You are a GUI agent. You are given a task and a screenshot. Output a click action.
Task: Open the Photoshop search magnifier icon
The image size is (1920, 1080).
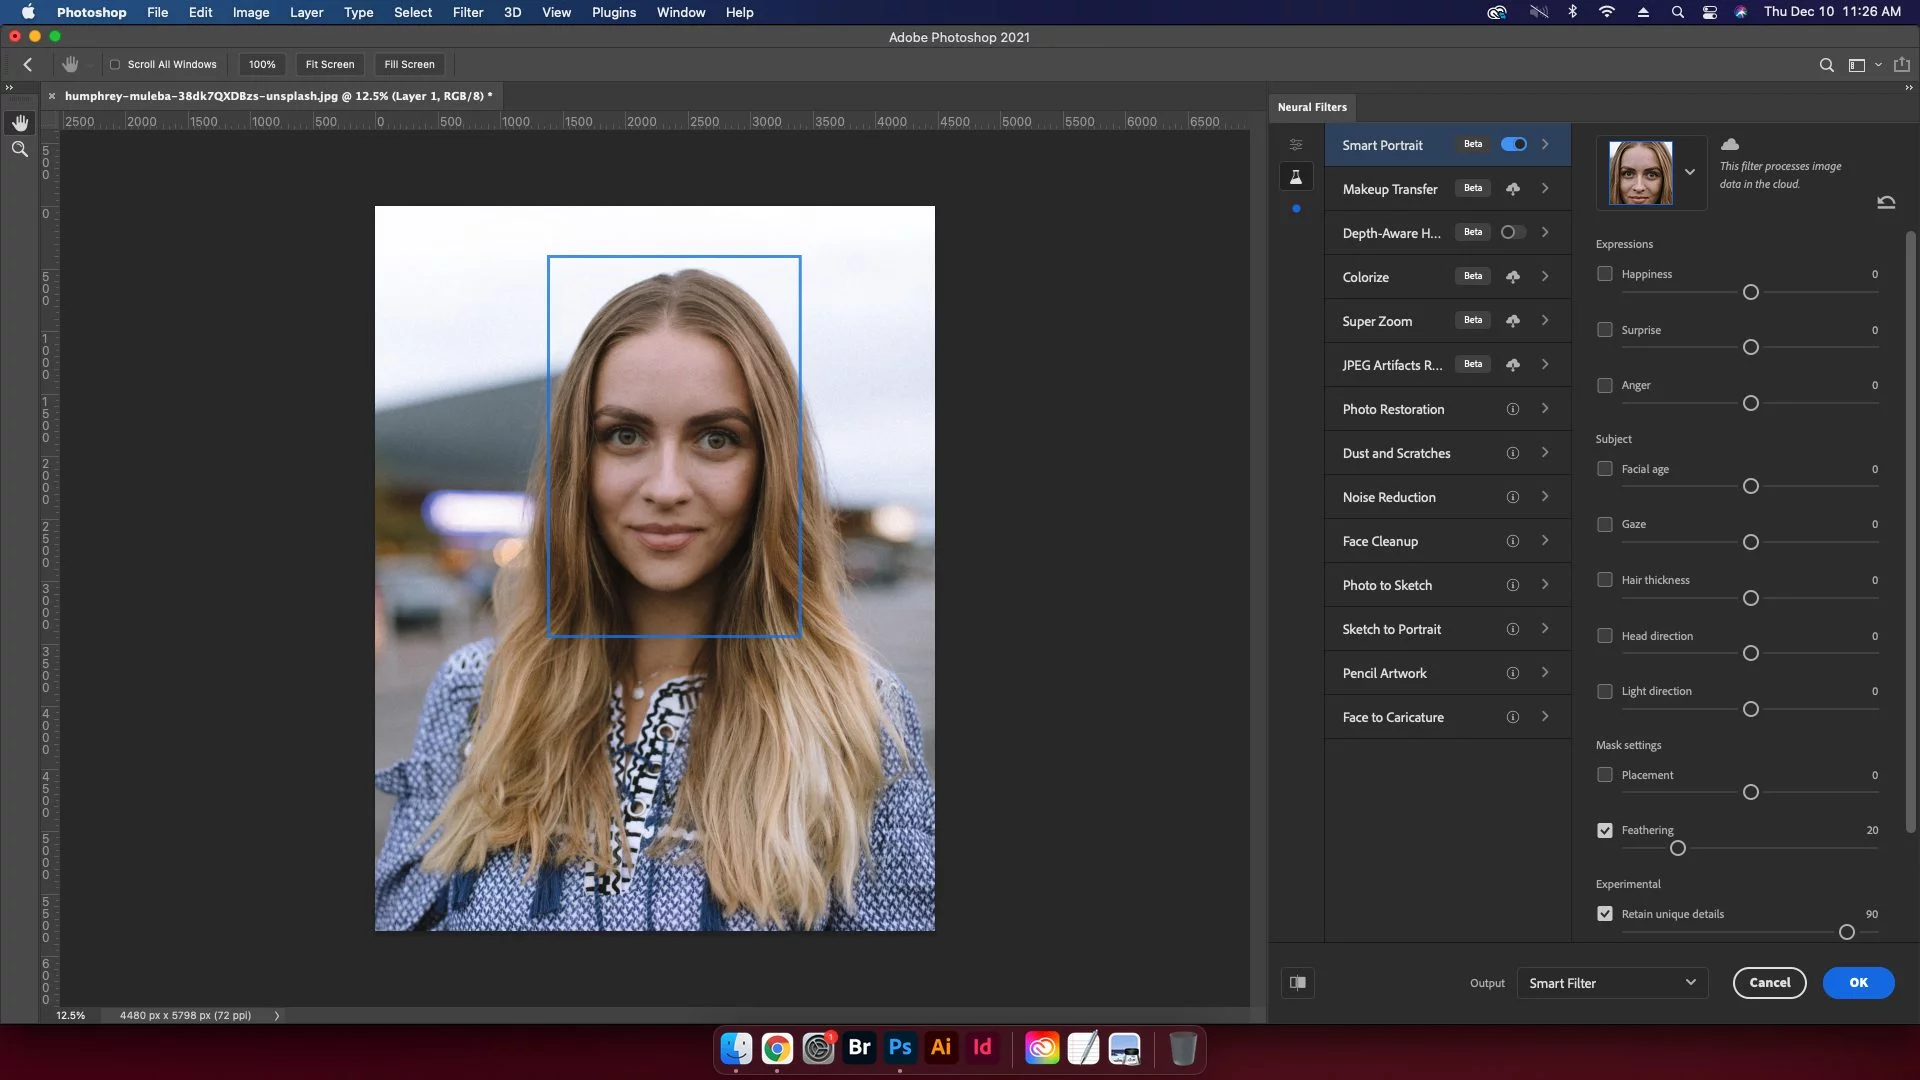tap(1826, 65)
